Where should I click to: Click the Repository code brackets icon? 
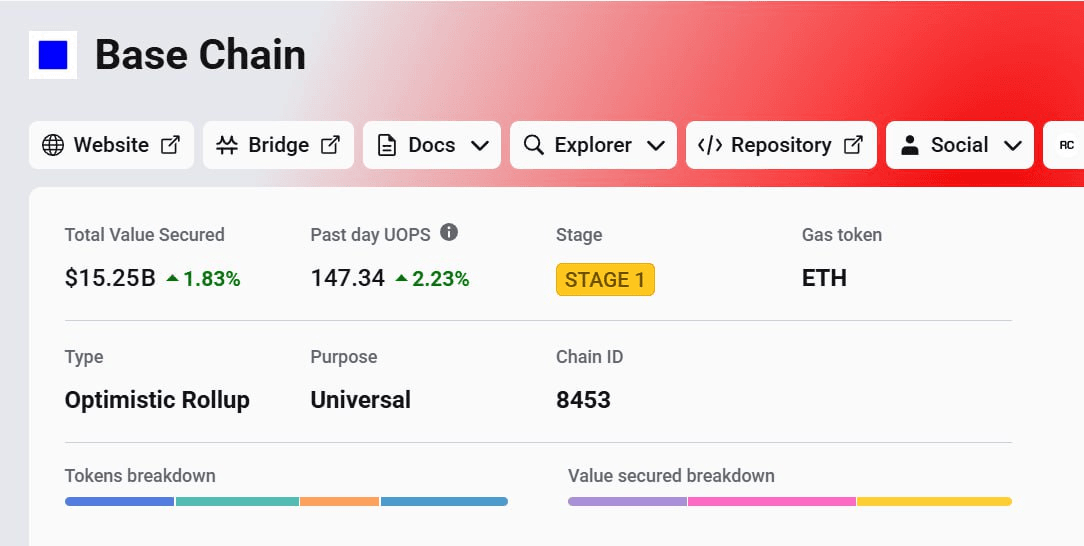tap(709, 145)
